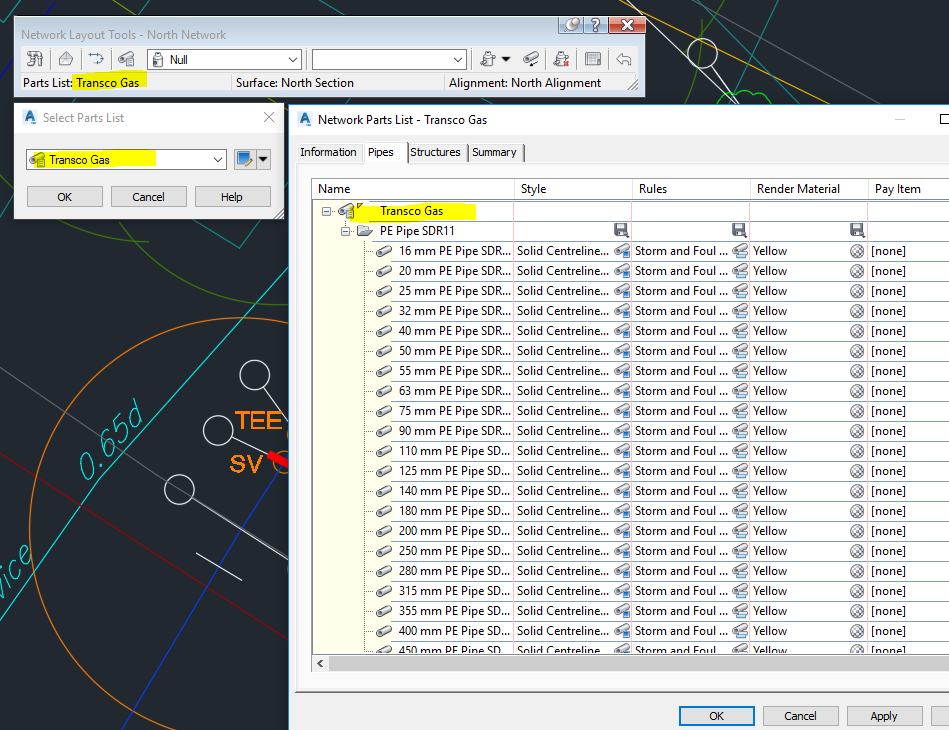
Task: Select the 110 mm PE Pipe row
Action: (x=630, y=451)
